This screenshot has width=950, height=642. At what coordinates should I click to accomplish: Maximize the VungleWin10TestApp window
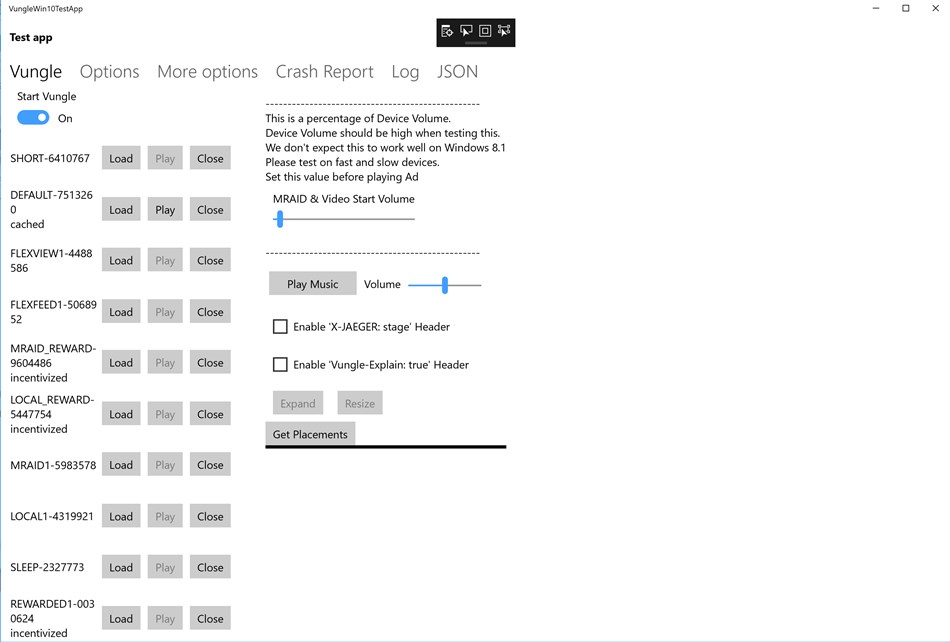click(905, 8)
